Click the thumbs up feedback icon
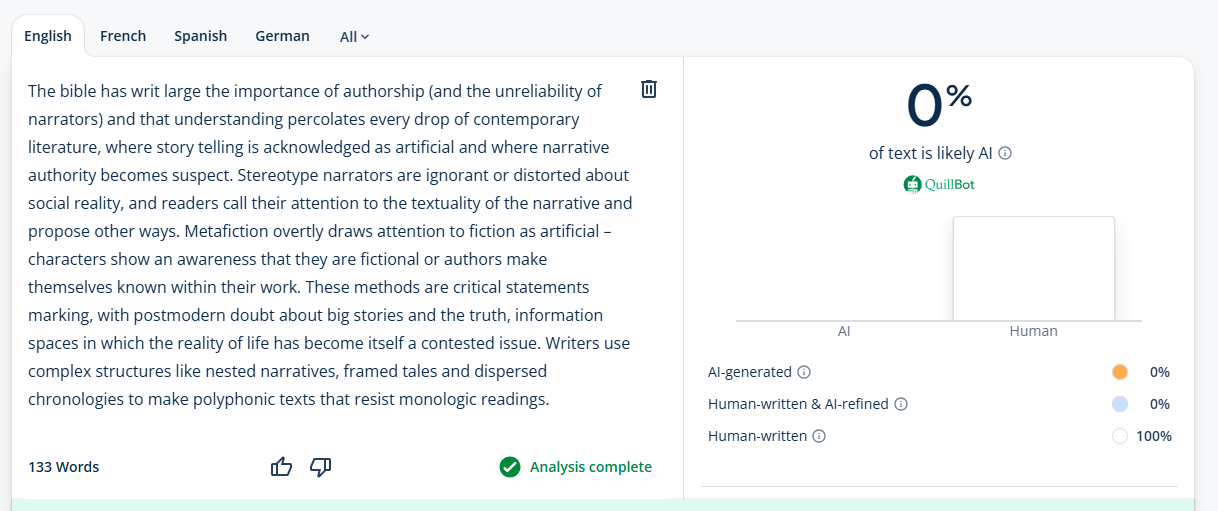Image resolution: width=1218 pixels, height=511 pixels. click(x=282, y=467)
